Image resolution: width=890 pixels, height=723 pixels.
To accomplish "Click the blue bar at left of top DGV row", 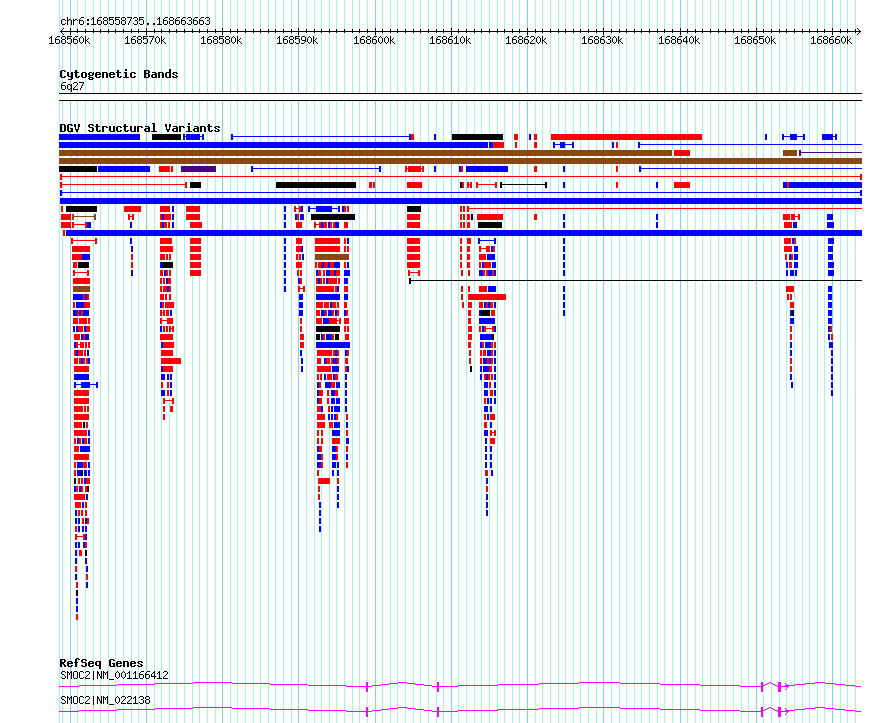I will [x=99, y=137].
